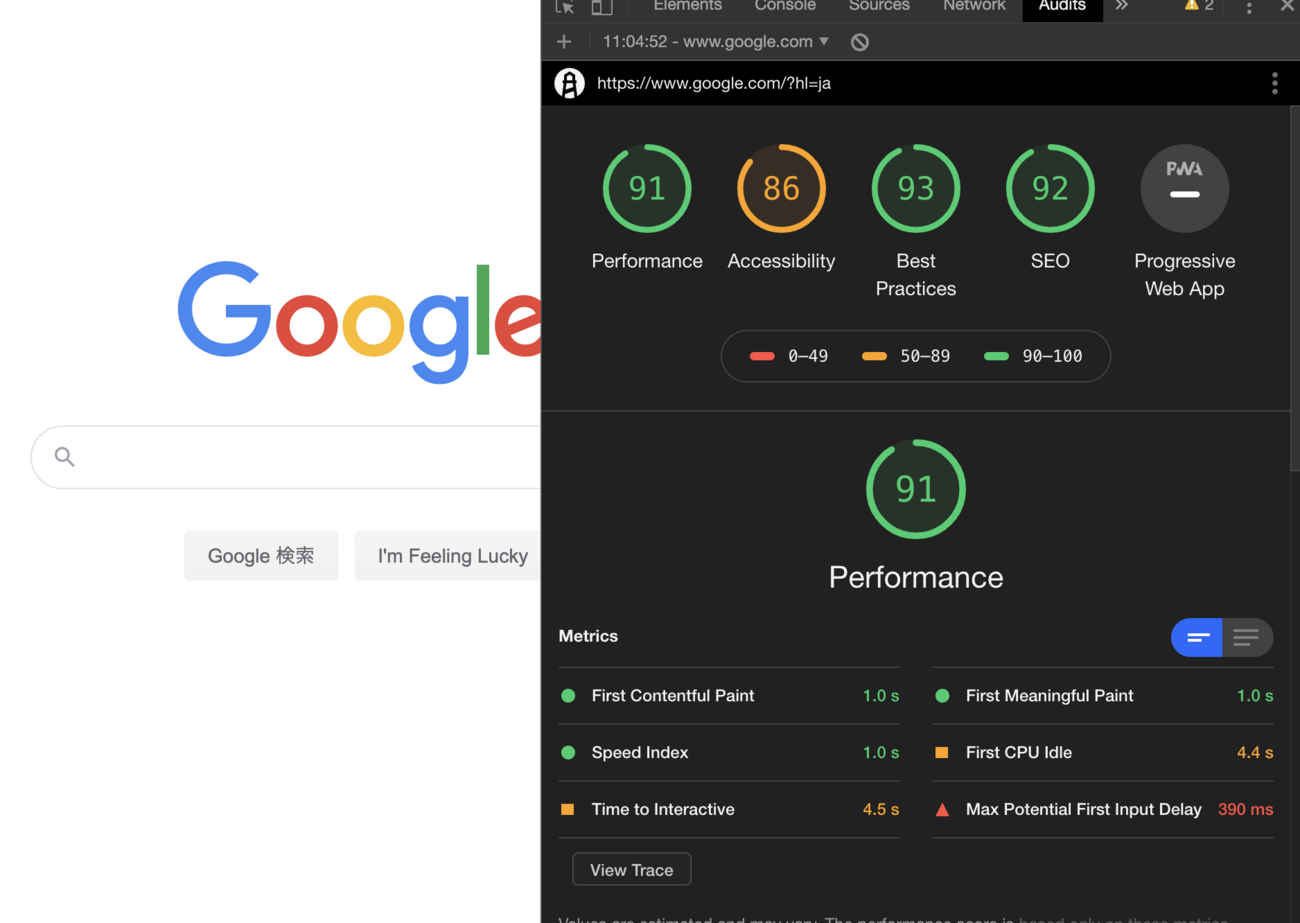Open the Elements tab
This screenshot has height=923, width=1300.
click(688, 6)
